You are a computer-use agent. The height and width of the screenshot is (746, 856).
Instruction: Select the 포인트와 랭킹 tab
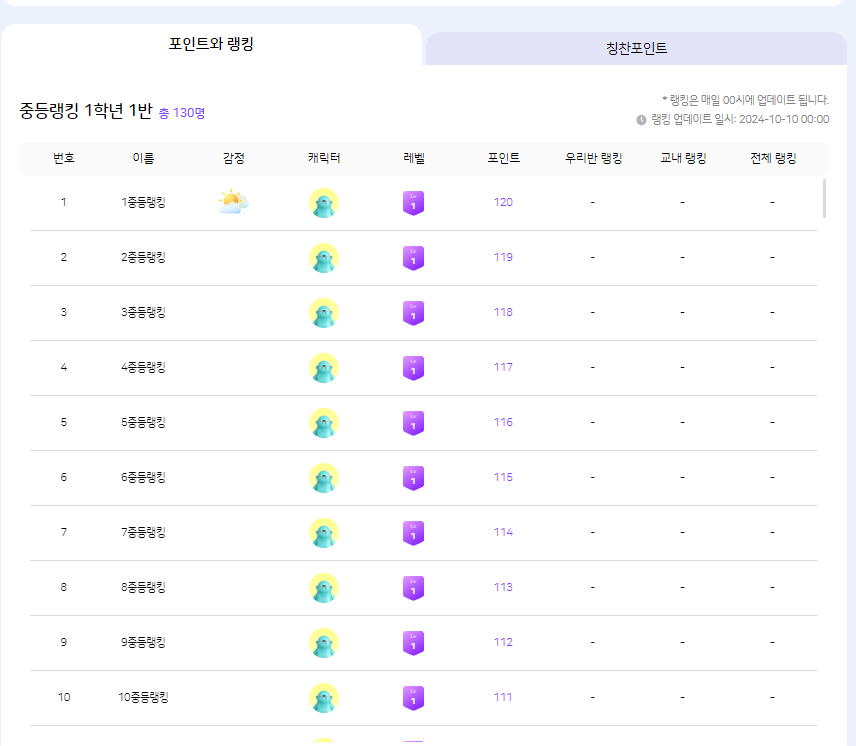tap(211, 45)
